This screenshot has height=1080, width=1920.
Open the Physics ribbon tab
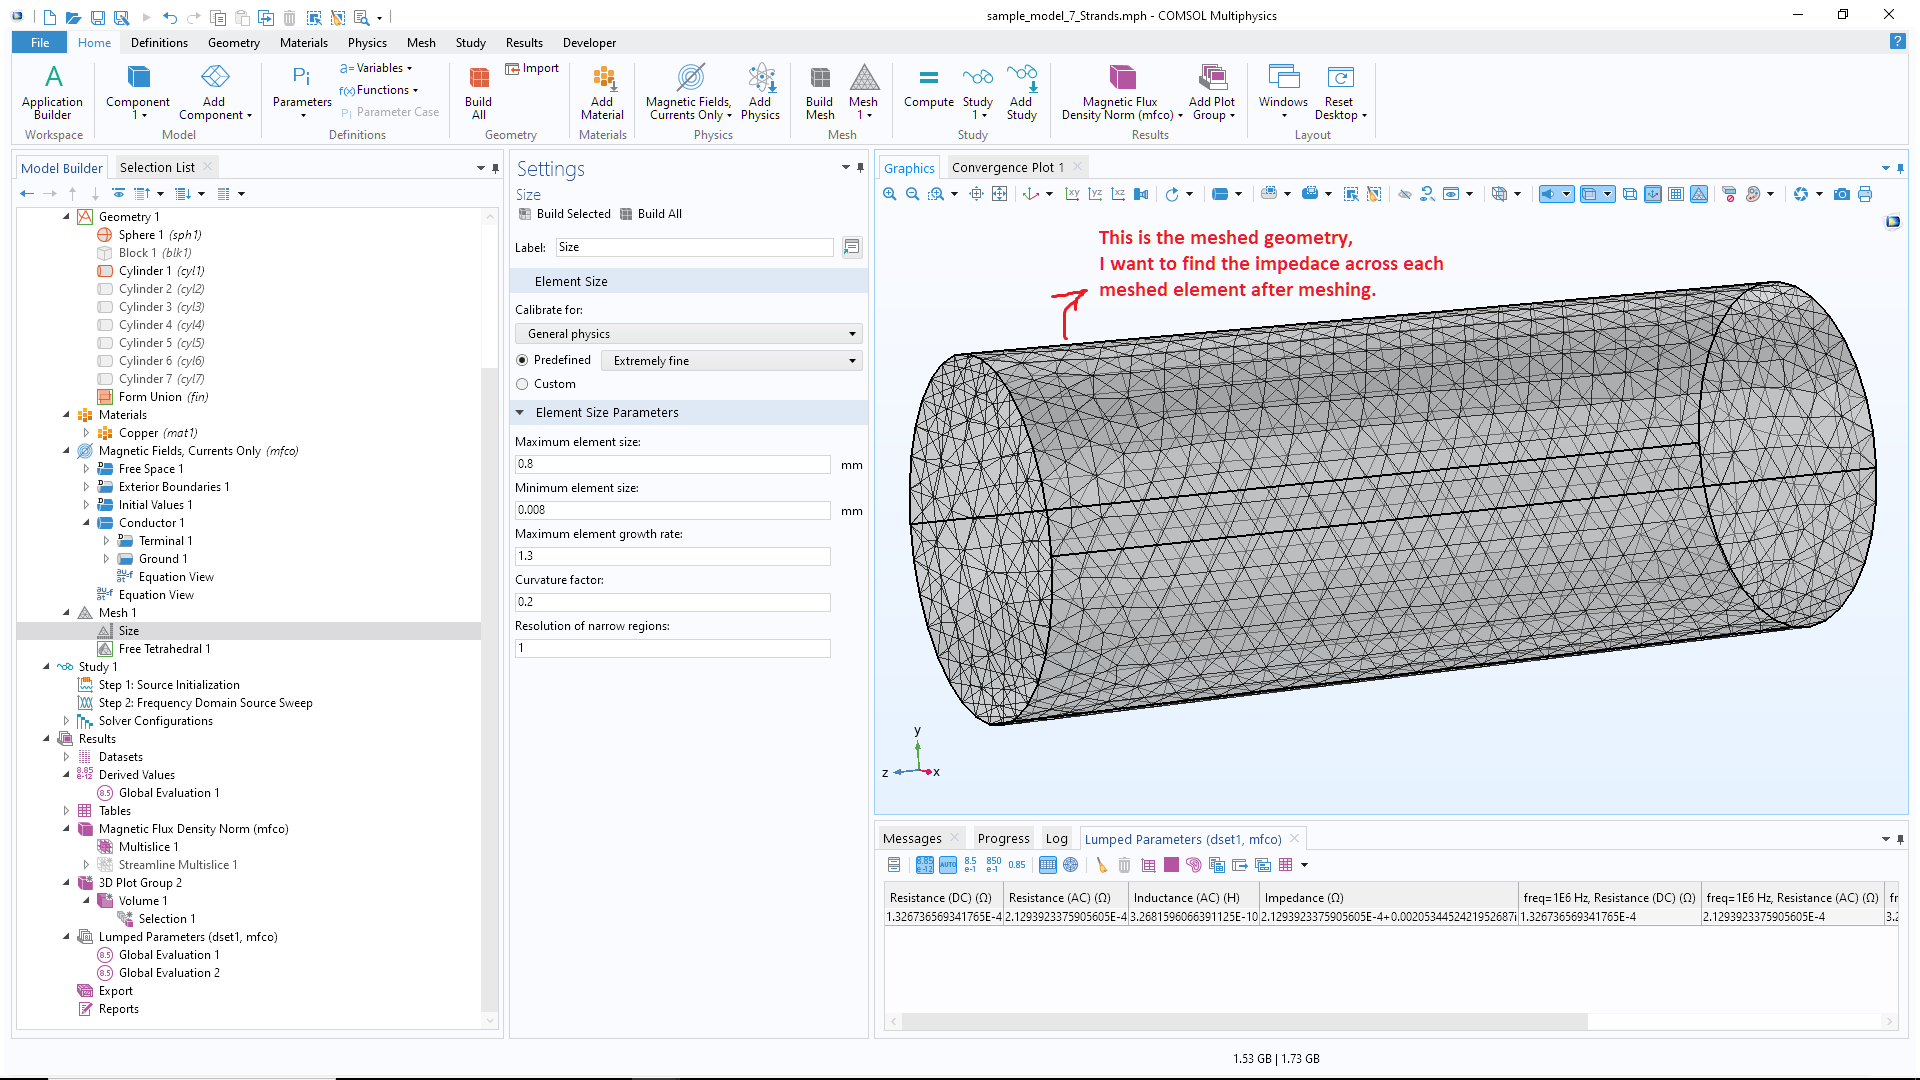pyautogui.click(x=367, y=43)
